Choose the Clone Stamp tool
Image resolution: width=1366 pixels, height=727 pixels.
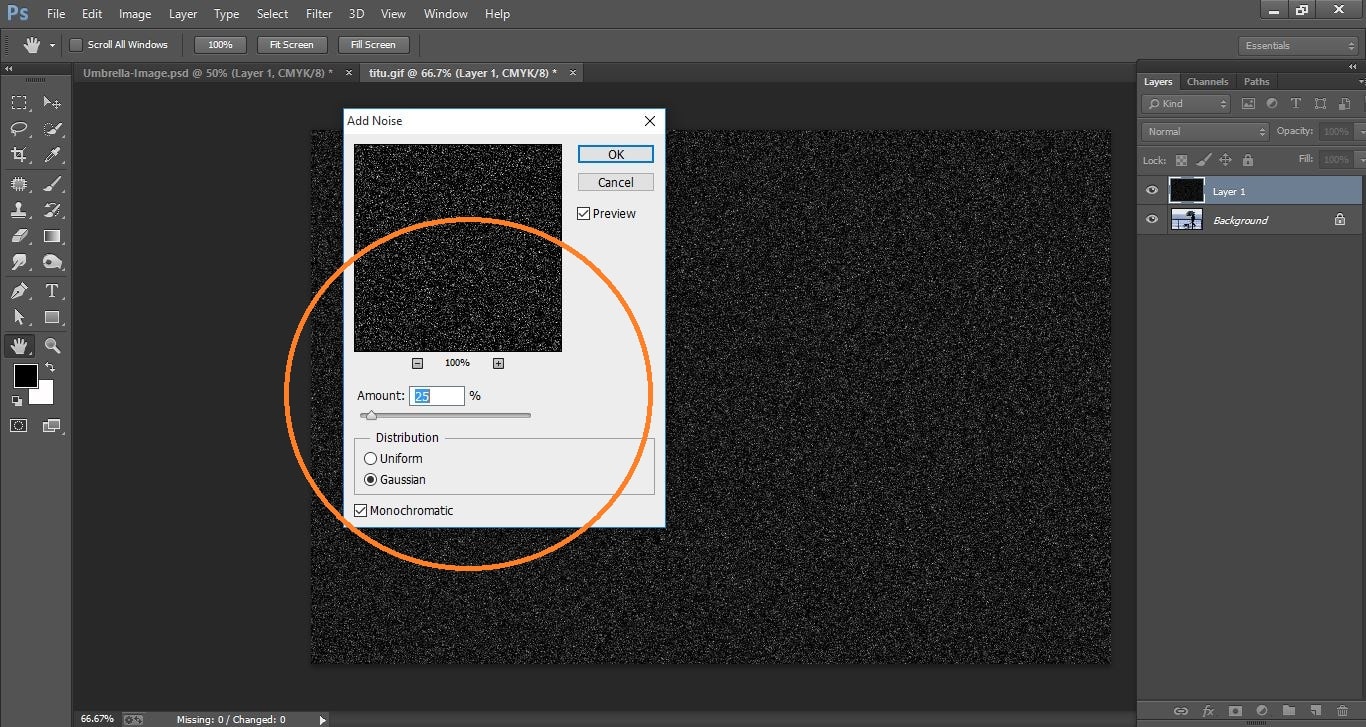[x=19, y=210]
